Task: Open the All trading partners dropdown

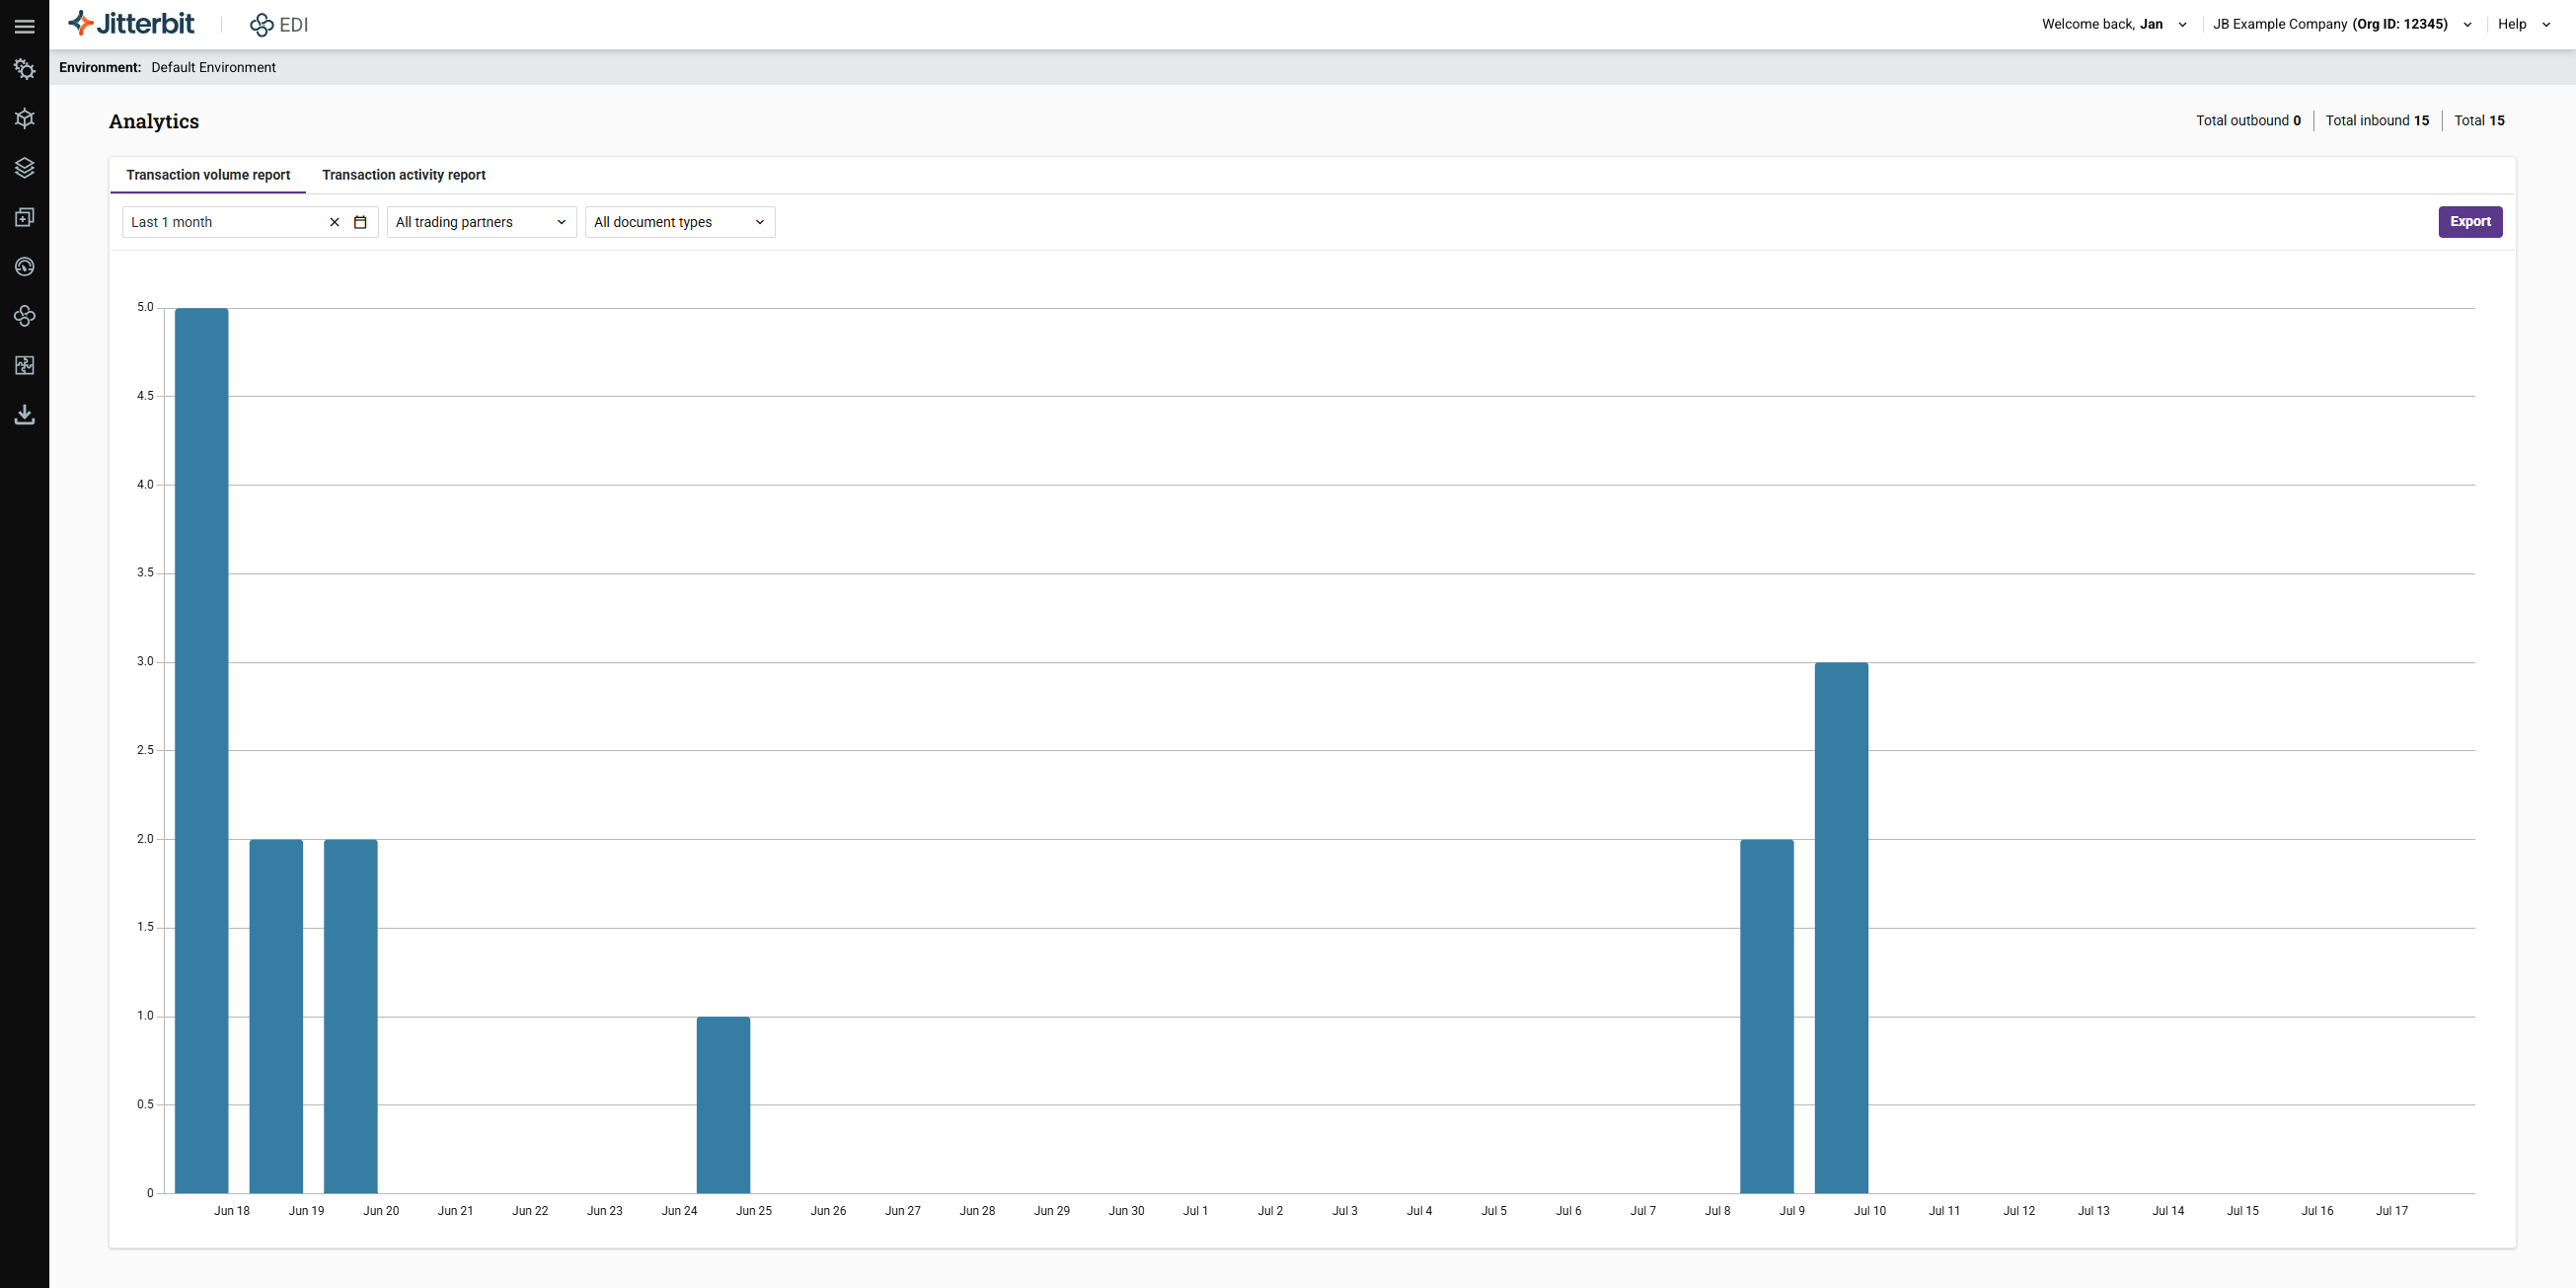Action: click(480, 222)
